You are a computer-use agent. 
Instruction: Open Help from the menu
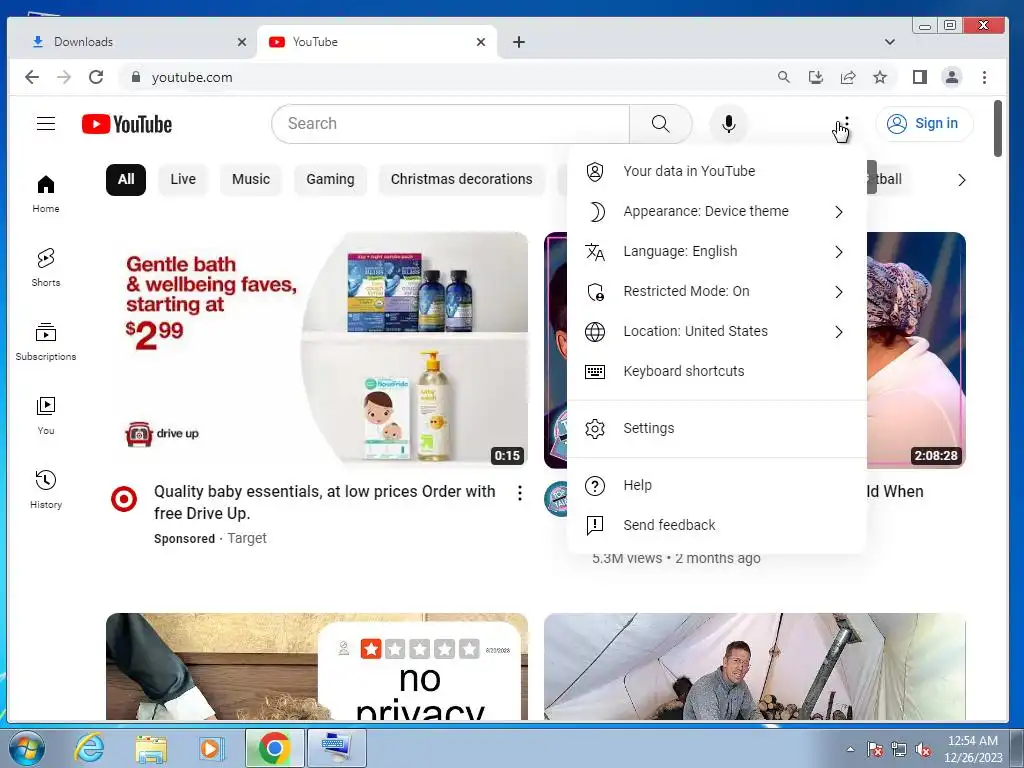(716, 485)
